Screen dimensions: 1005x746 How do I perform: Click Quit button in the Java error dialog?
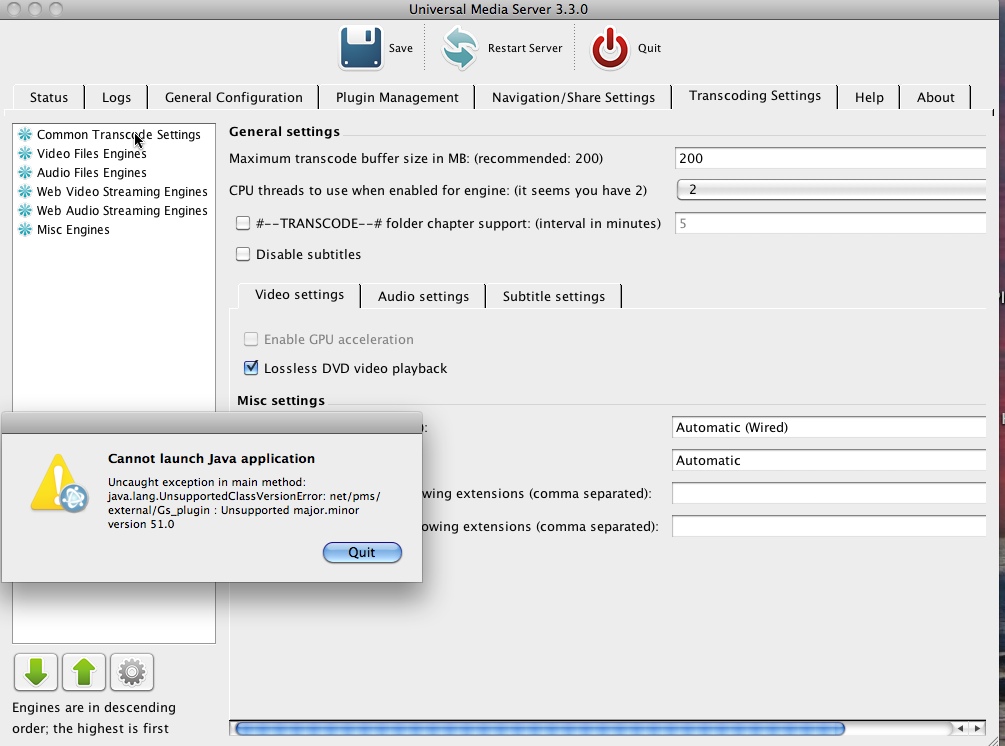point(362,552)
